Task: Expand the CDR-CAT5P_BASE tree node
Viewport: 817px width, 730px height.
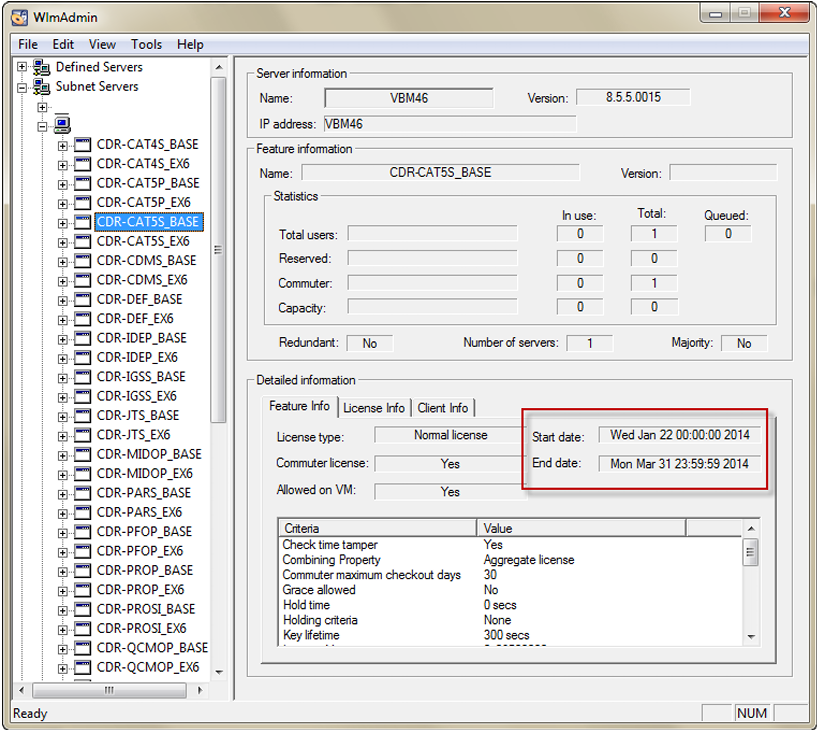Action: click(x=63, y=184)
